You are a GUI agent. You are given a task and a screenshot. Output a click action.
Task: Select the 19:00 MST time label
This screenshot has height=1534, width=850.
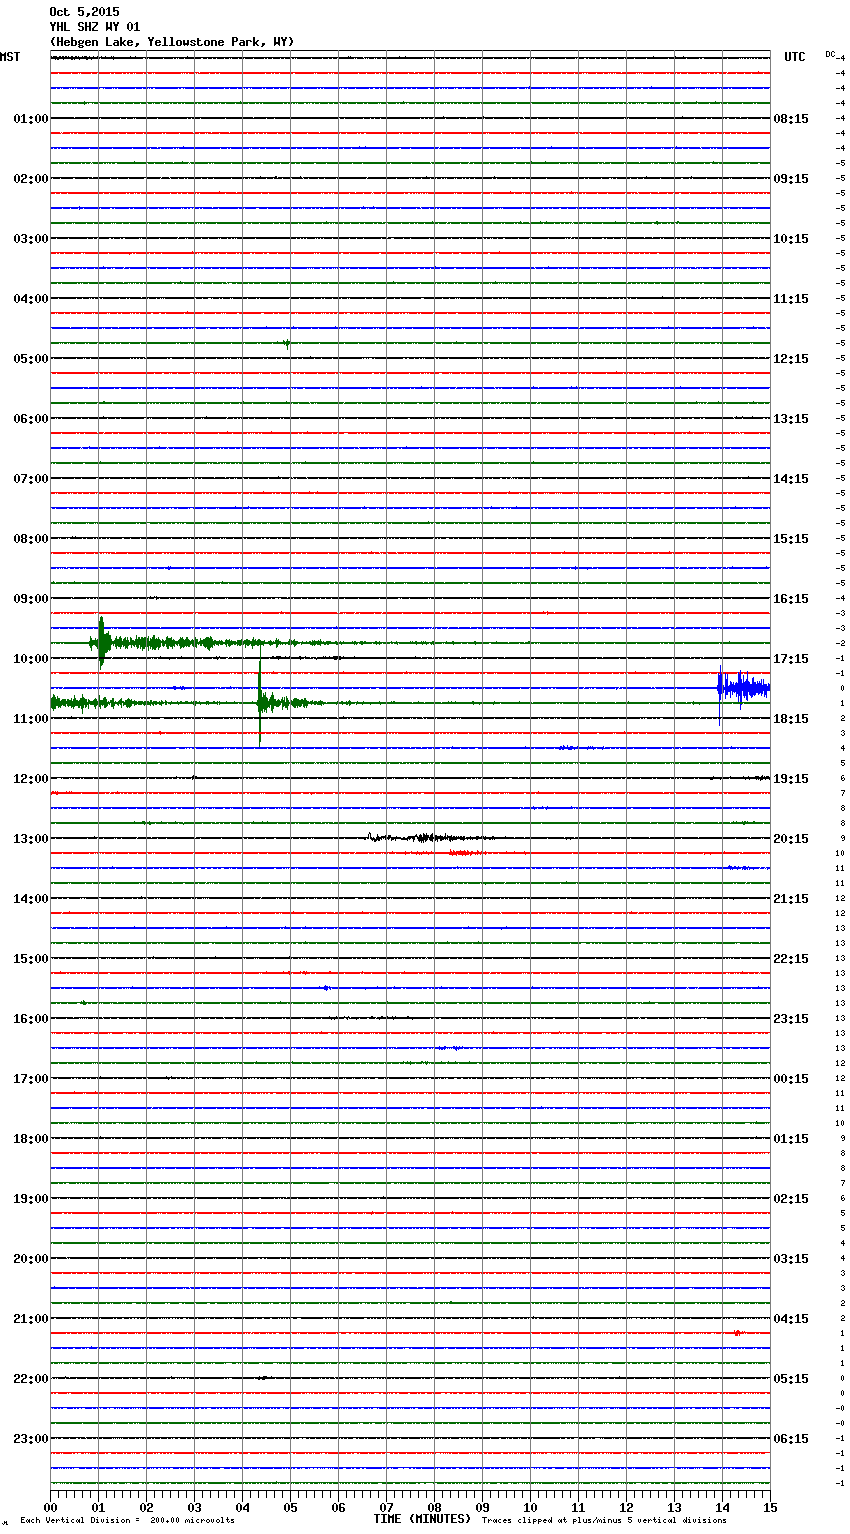[30, 1199]
